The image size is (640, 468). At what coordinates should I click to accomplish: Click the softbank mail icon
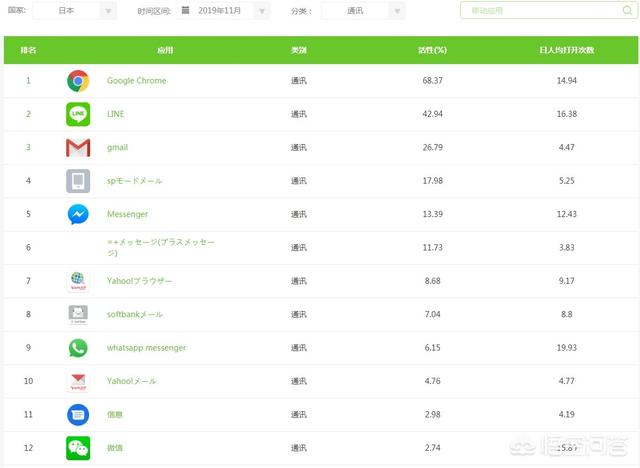[x=78, y=315]
